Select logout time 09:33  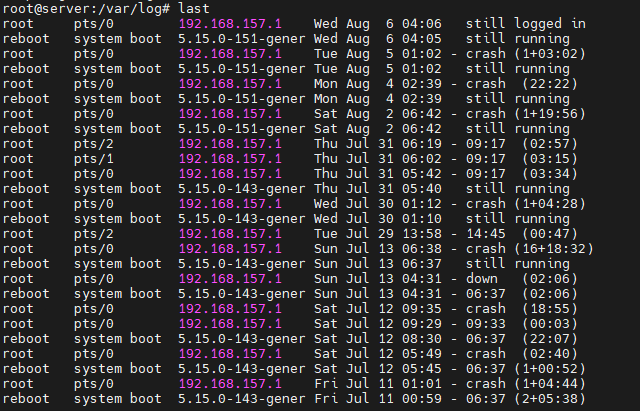[x=486, y=324]
